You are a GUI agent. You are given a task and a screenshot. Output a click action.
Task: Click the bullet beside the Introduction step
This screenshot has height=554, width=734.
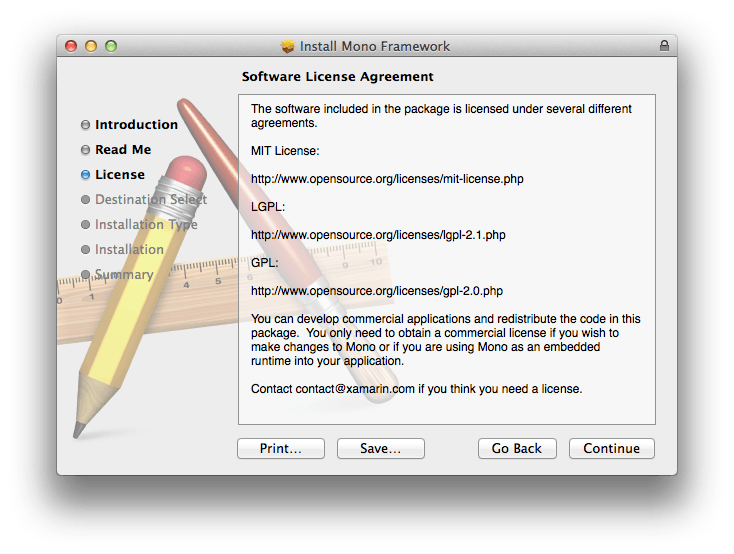pyautogui.click(x=85, y=125)
